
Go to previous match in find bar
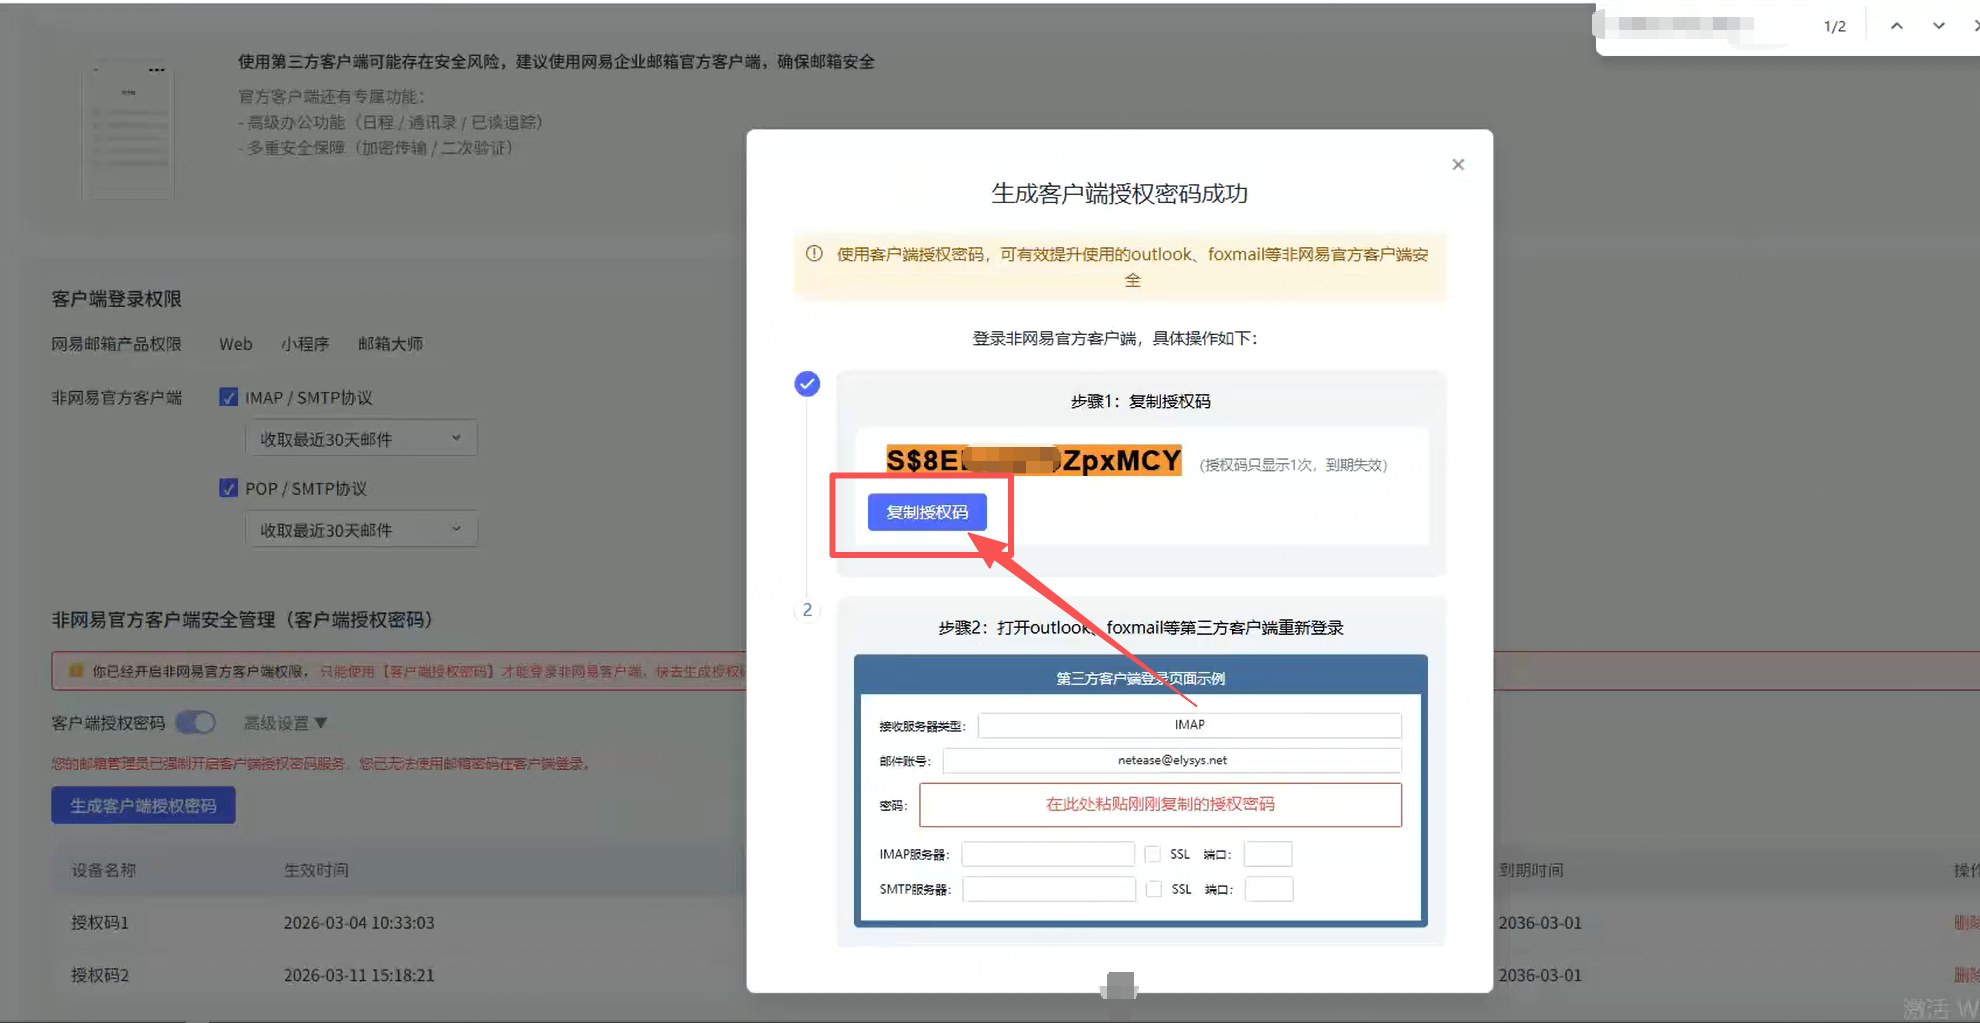[1896, 26]
